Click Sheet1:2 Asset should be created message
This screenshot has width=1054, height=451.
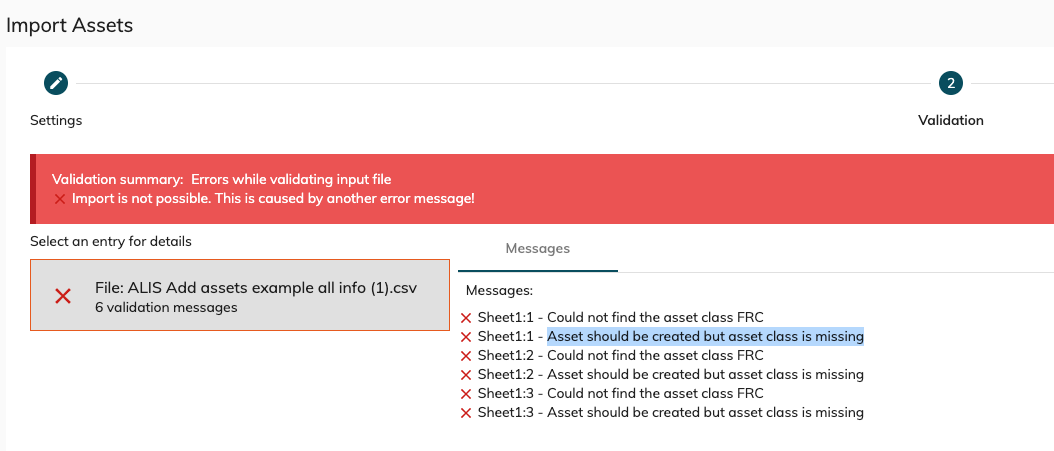coord(670,375)
